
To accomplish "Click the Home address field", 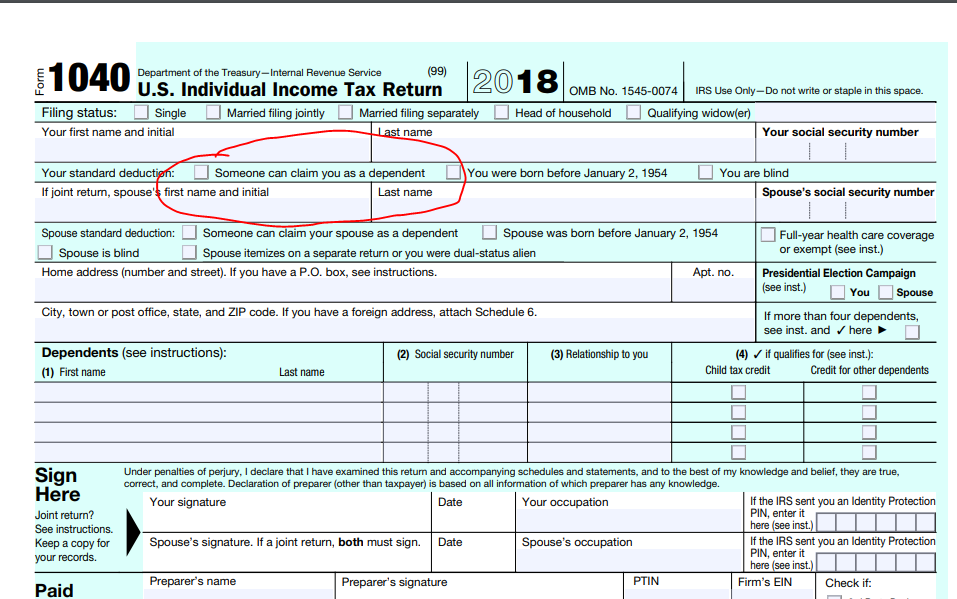I will coord(353,290).
